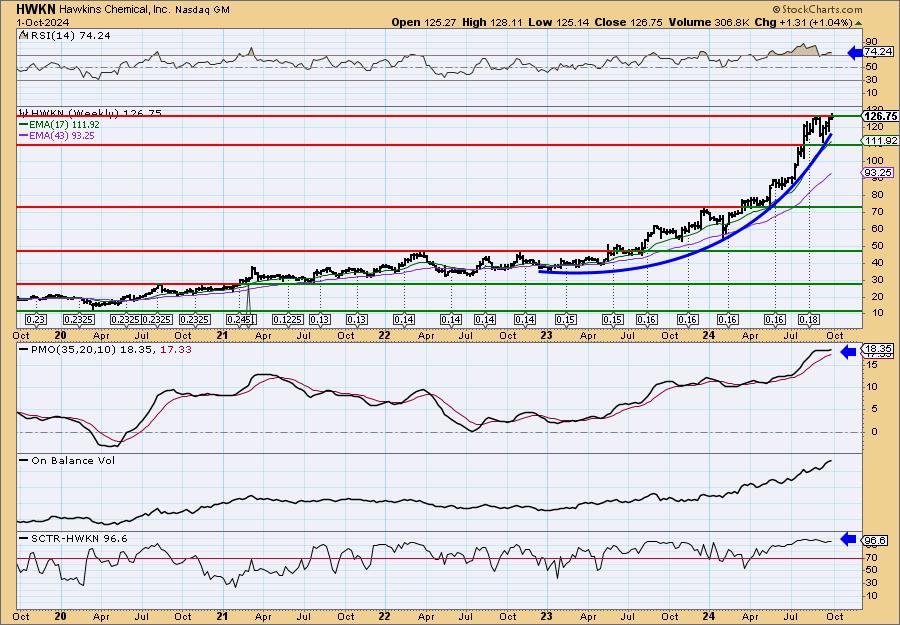Click the HWKN ticker symbol in the header

tap(36, 9)
